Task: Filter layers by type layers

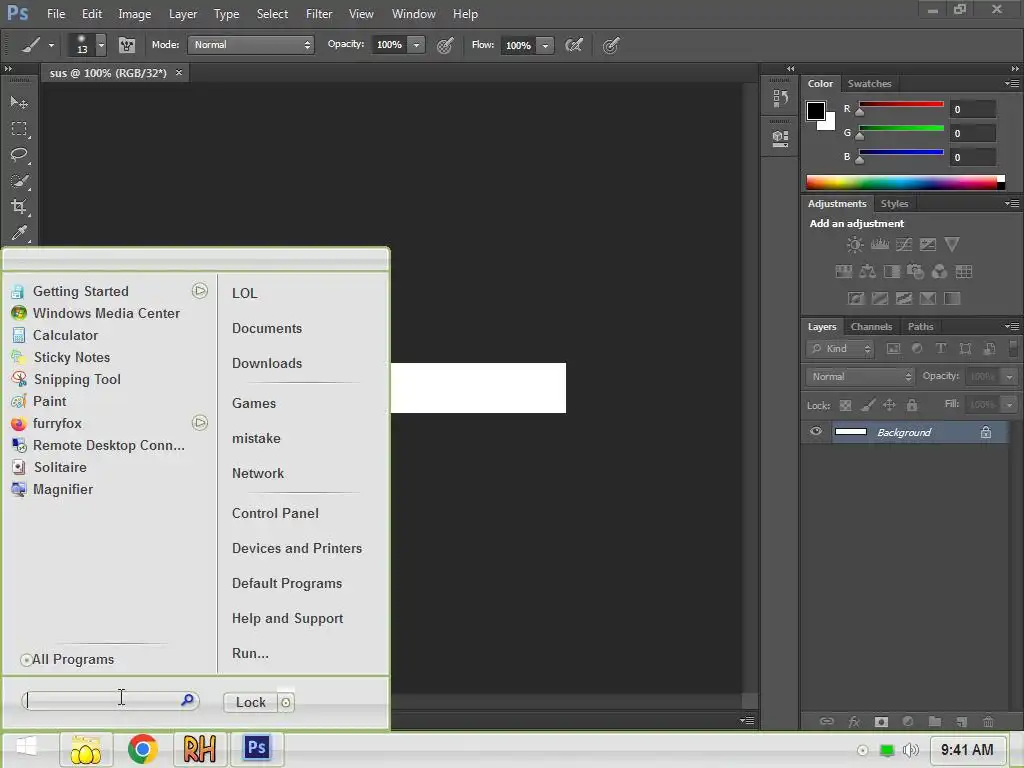Action: click(x=941, y=349)
